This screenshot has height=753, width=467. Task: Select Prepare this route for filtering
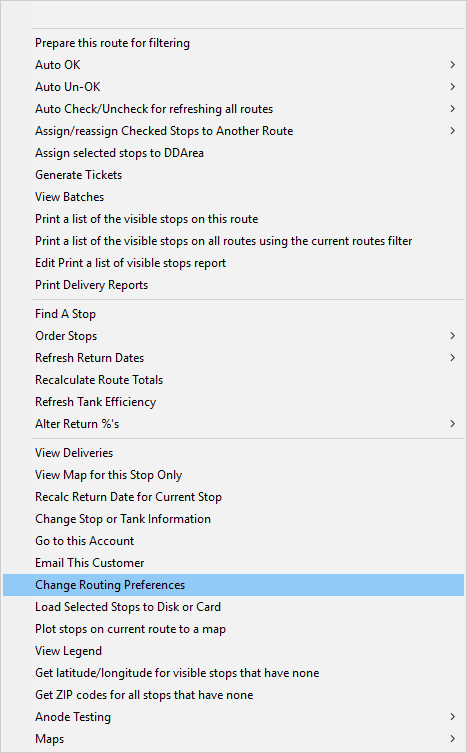point(234,43)
